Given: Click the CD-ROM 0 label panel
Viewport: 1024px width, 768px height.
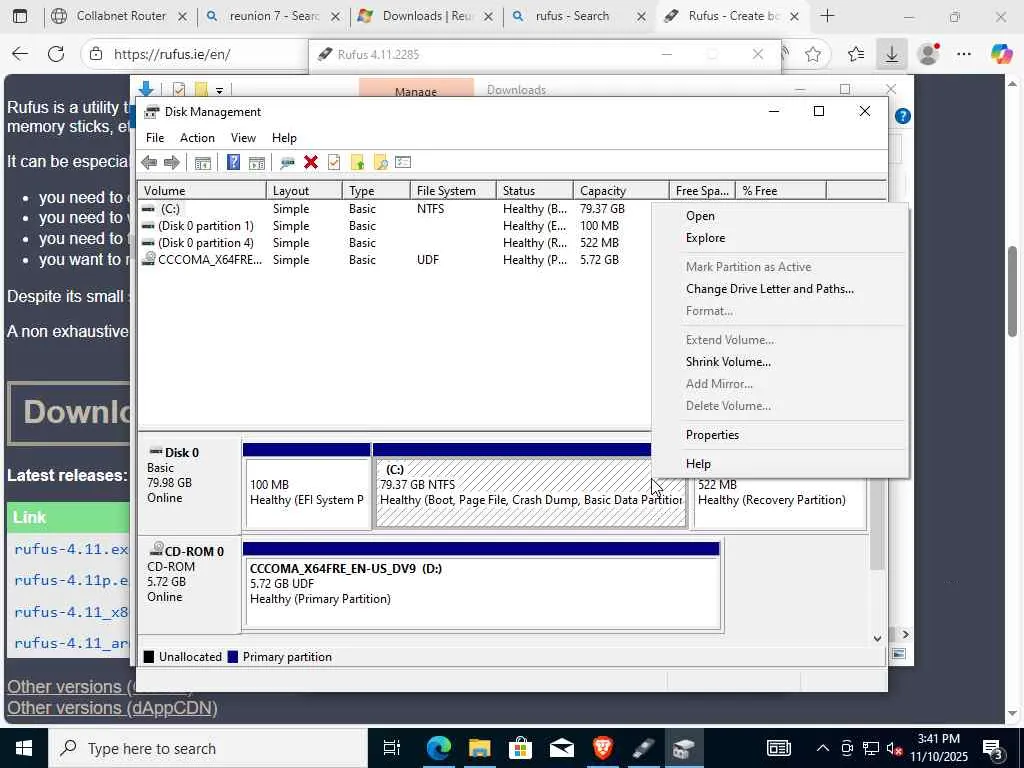Looking at the screenshot, I should point(189,584).
